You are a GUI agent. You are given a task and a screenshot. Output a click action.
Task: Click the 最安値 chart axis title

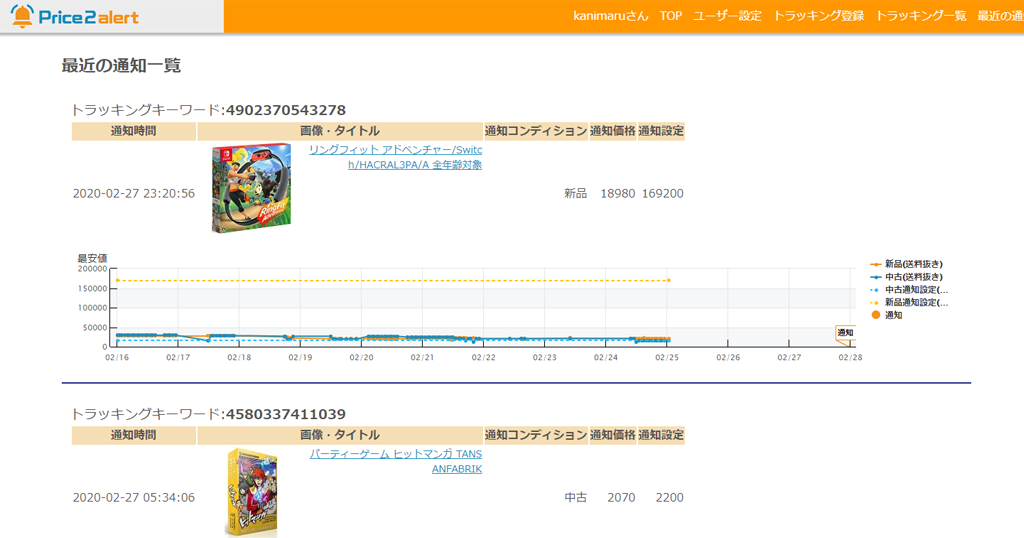click(92, 259)
